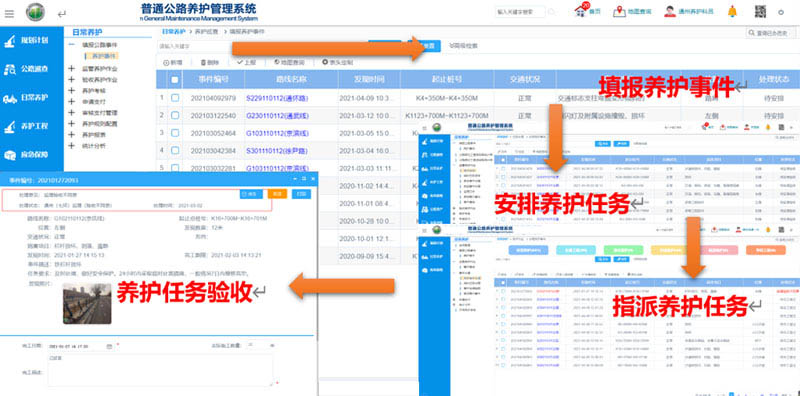Expand the 养护考核 tree node
Image resolution: width=800 pixels, height=396 pixels.
pos(71,90)
